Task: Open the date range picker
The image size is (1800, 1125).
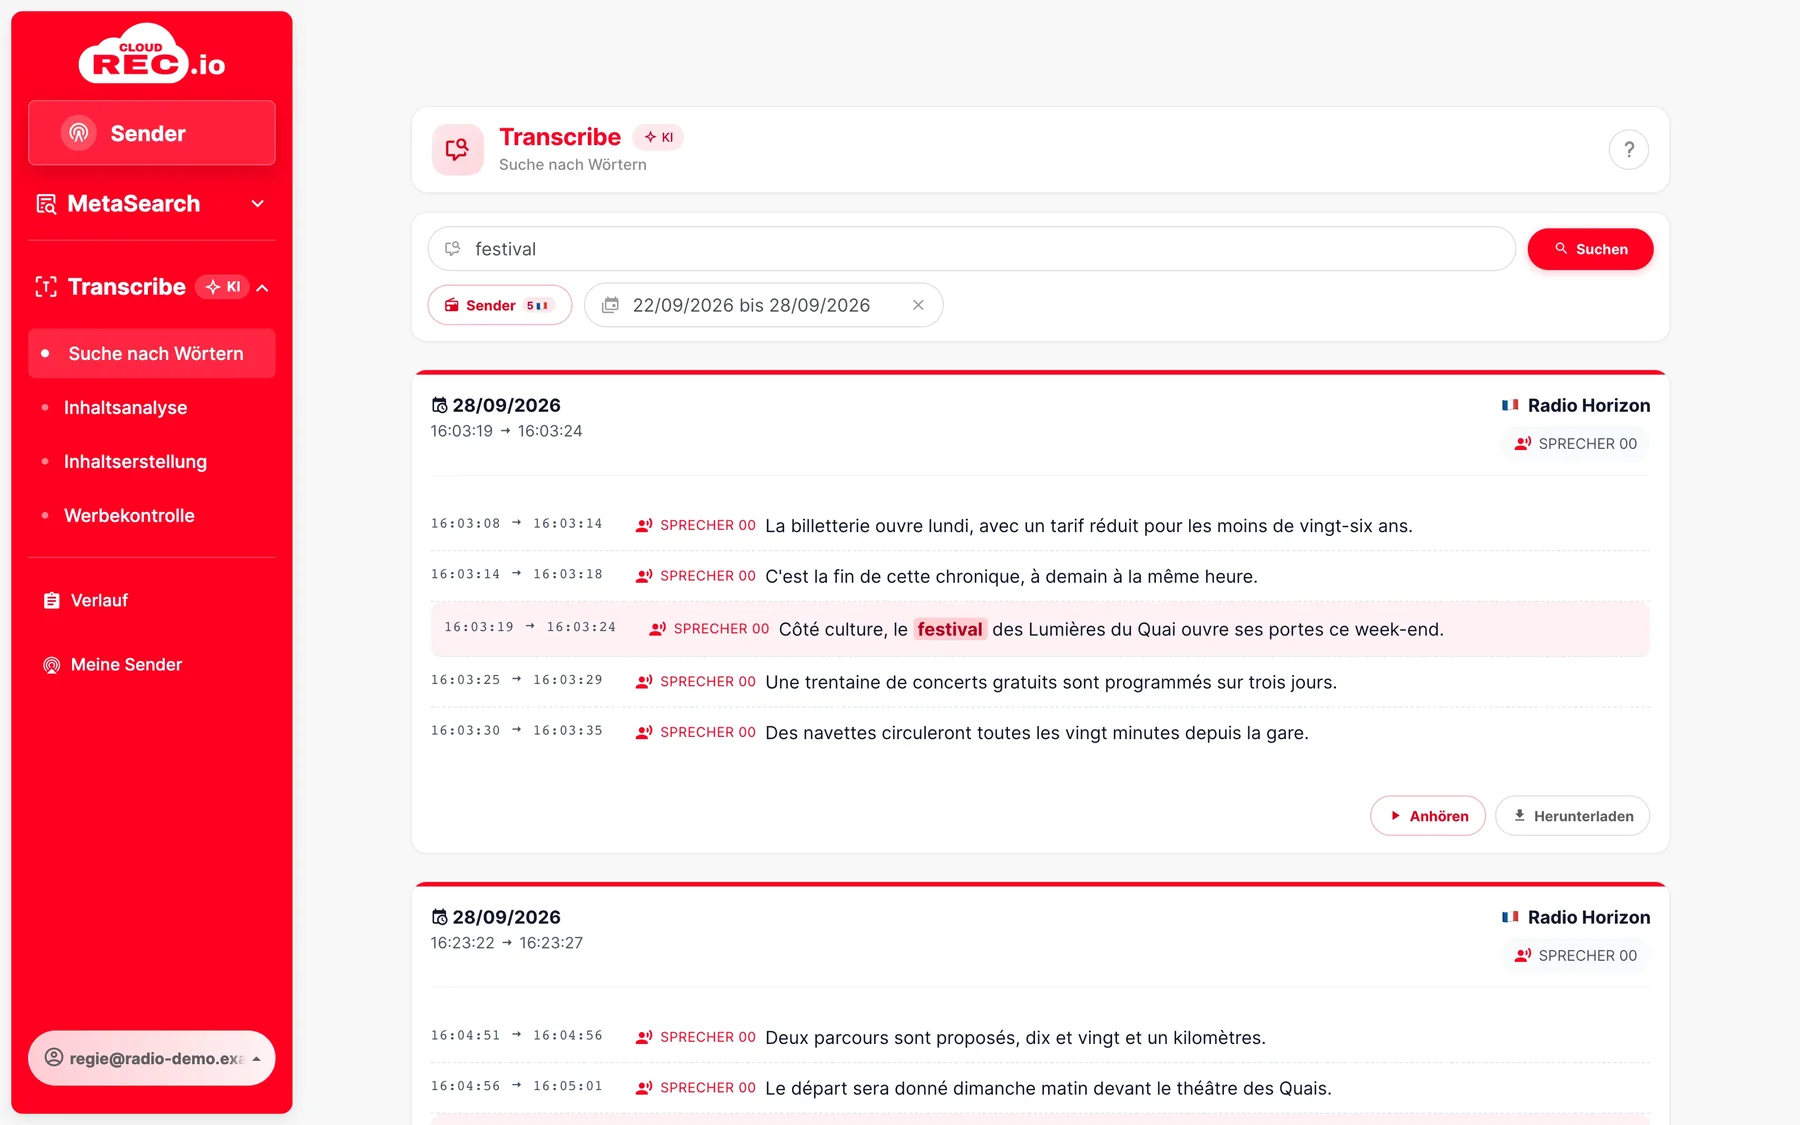Action: click(763, 305)
